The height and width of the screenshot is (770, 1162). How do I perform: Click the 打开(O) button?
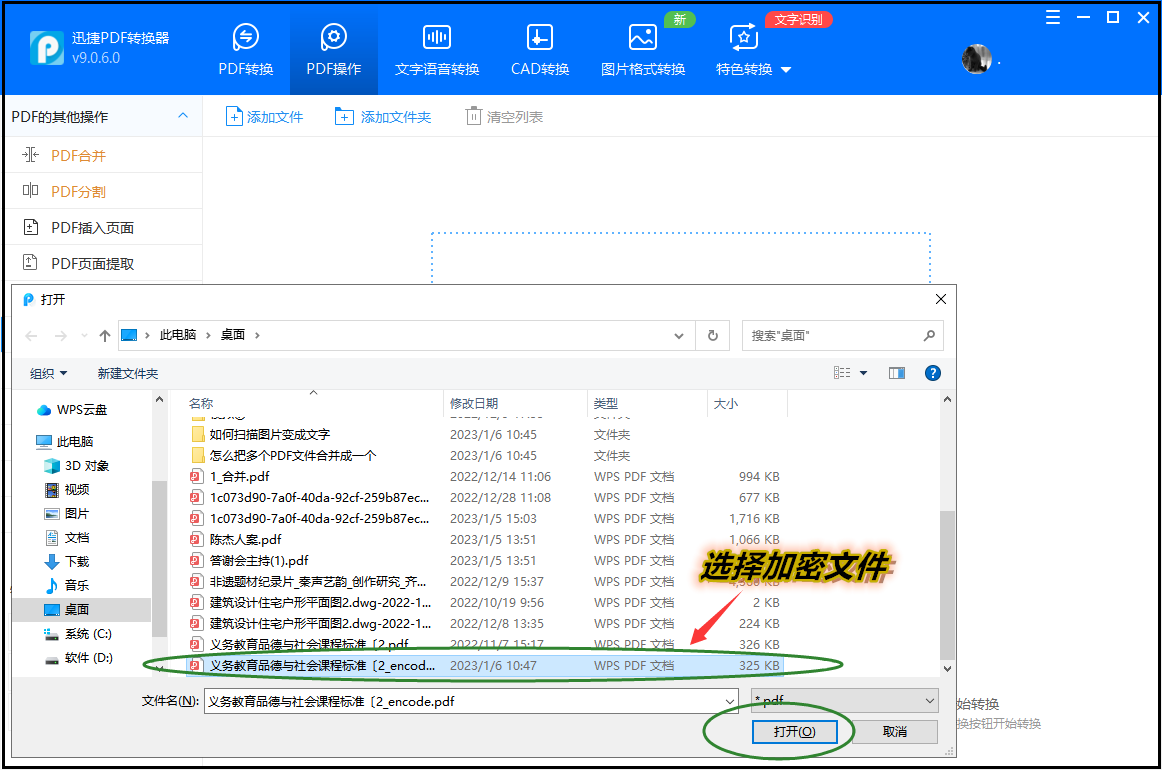(794, 731)
